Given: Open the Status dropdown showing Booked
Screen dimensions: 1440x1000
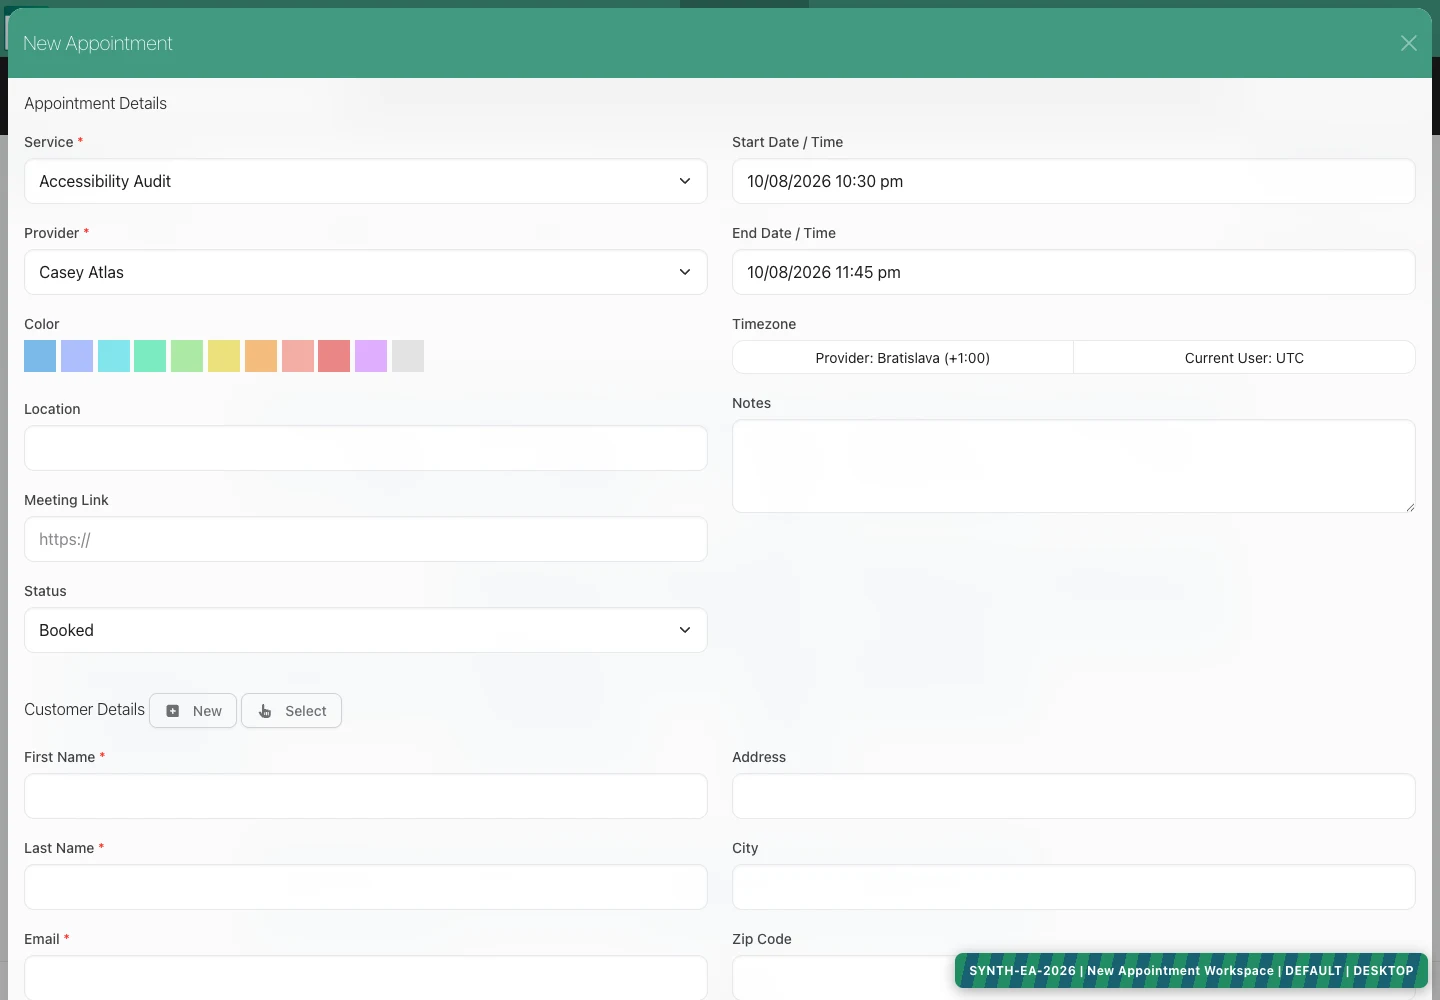Looking at the screenshot, I should pyautogui.click(x=366, y=630).
